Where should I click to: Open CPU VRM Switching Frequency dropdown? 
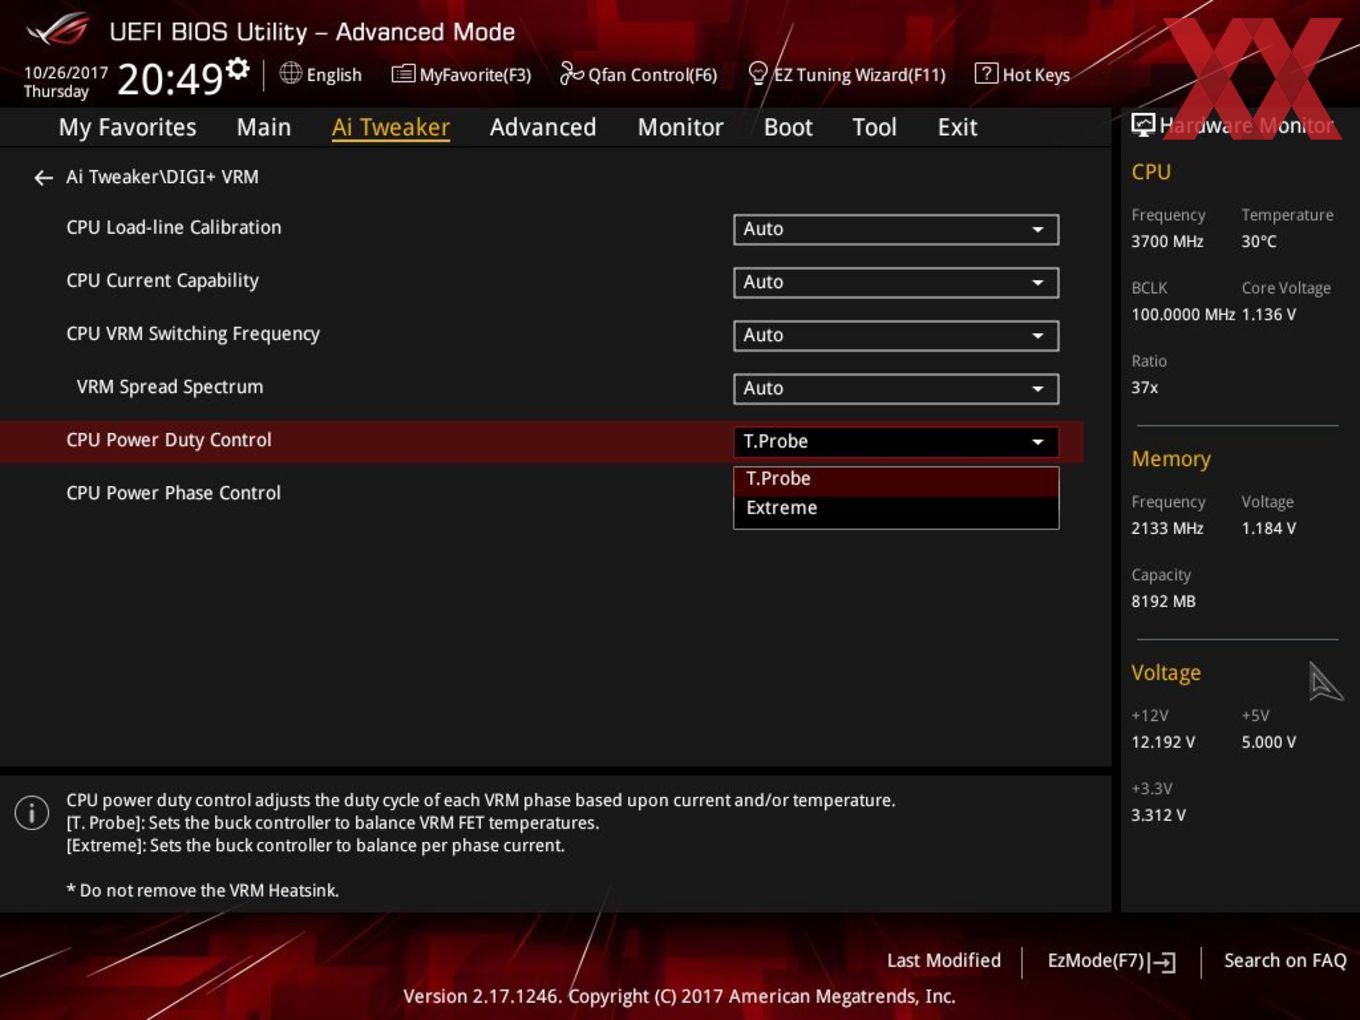pyautogui.click(x=896, y=335)
